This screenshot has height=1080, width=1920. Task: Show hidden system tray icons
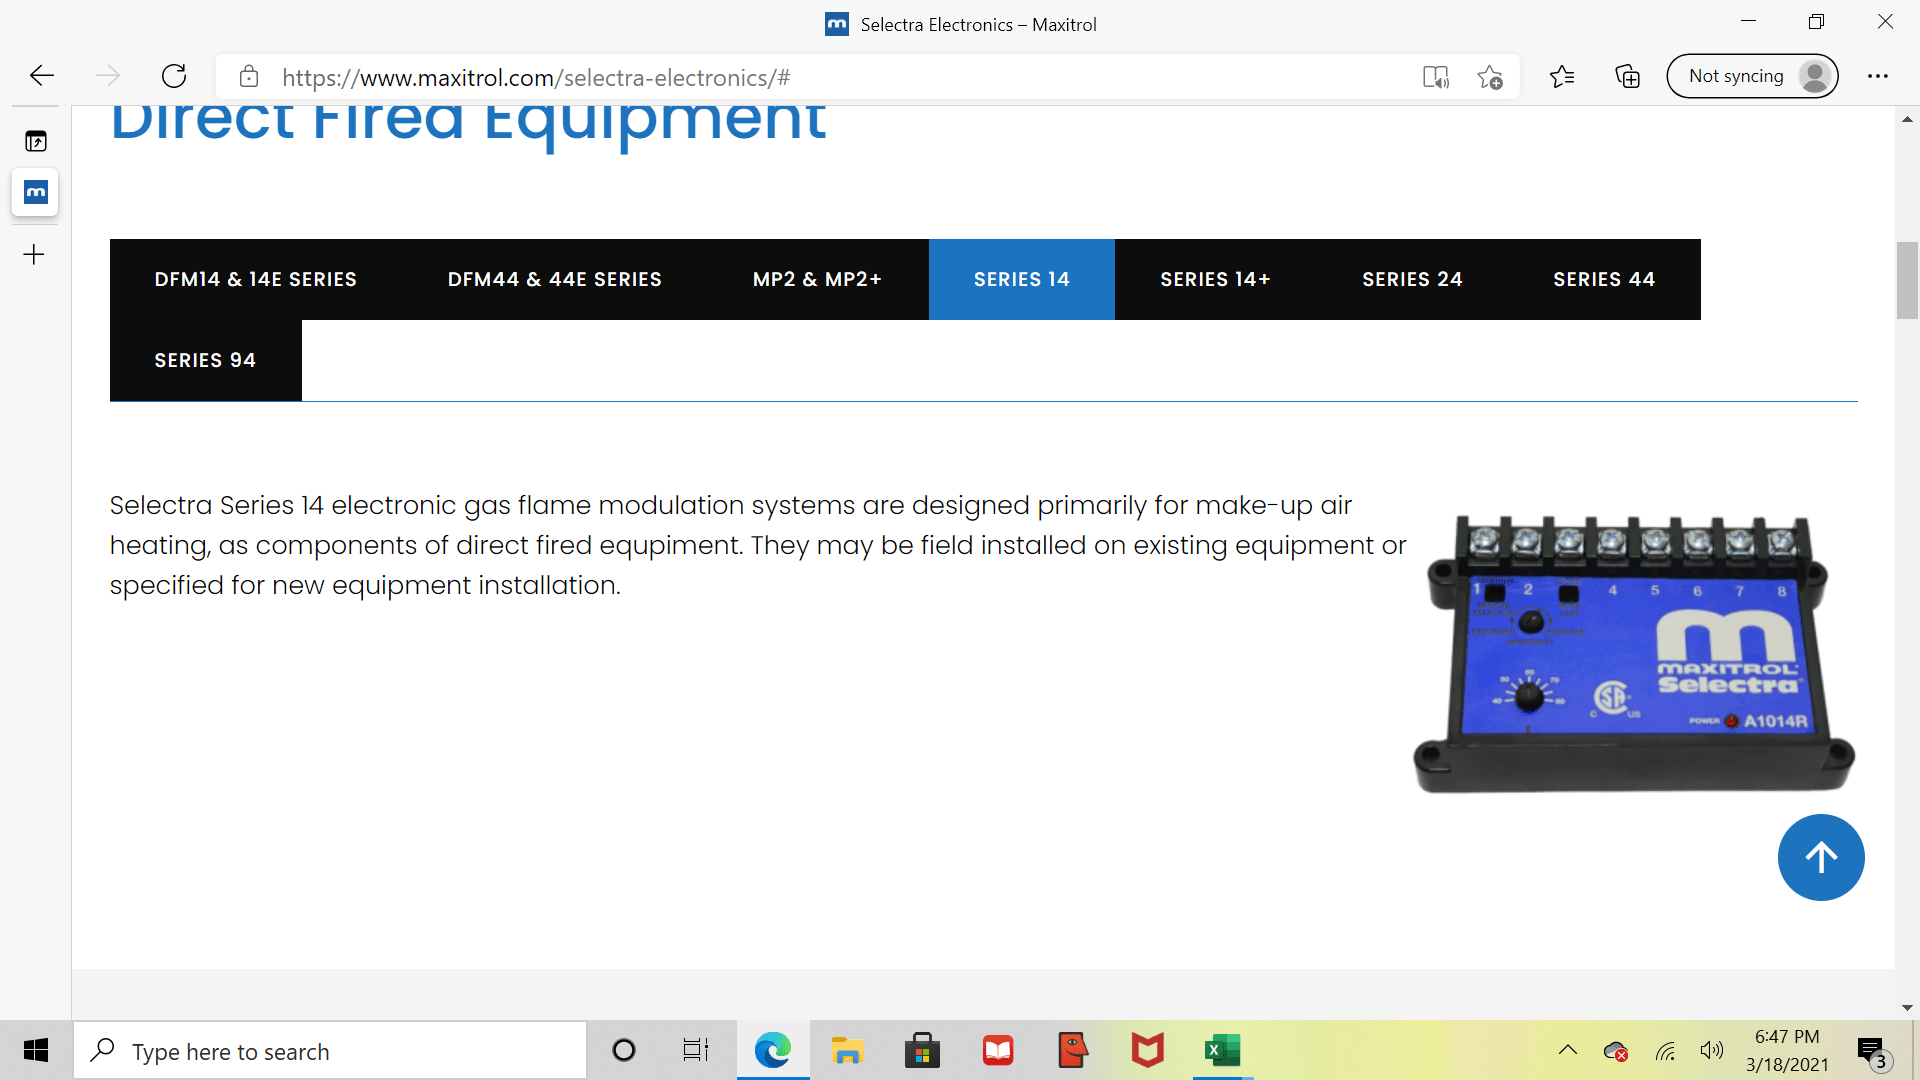click(x=1568, y=1051)
